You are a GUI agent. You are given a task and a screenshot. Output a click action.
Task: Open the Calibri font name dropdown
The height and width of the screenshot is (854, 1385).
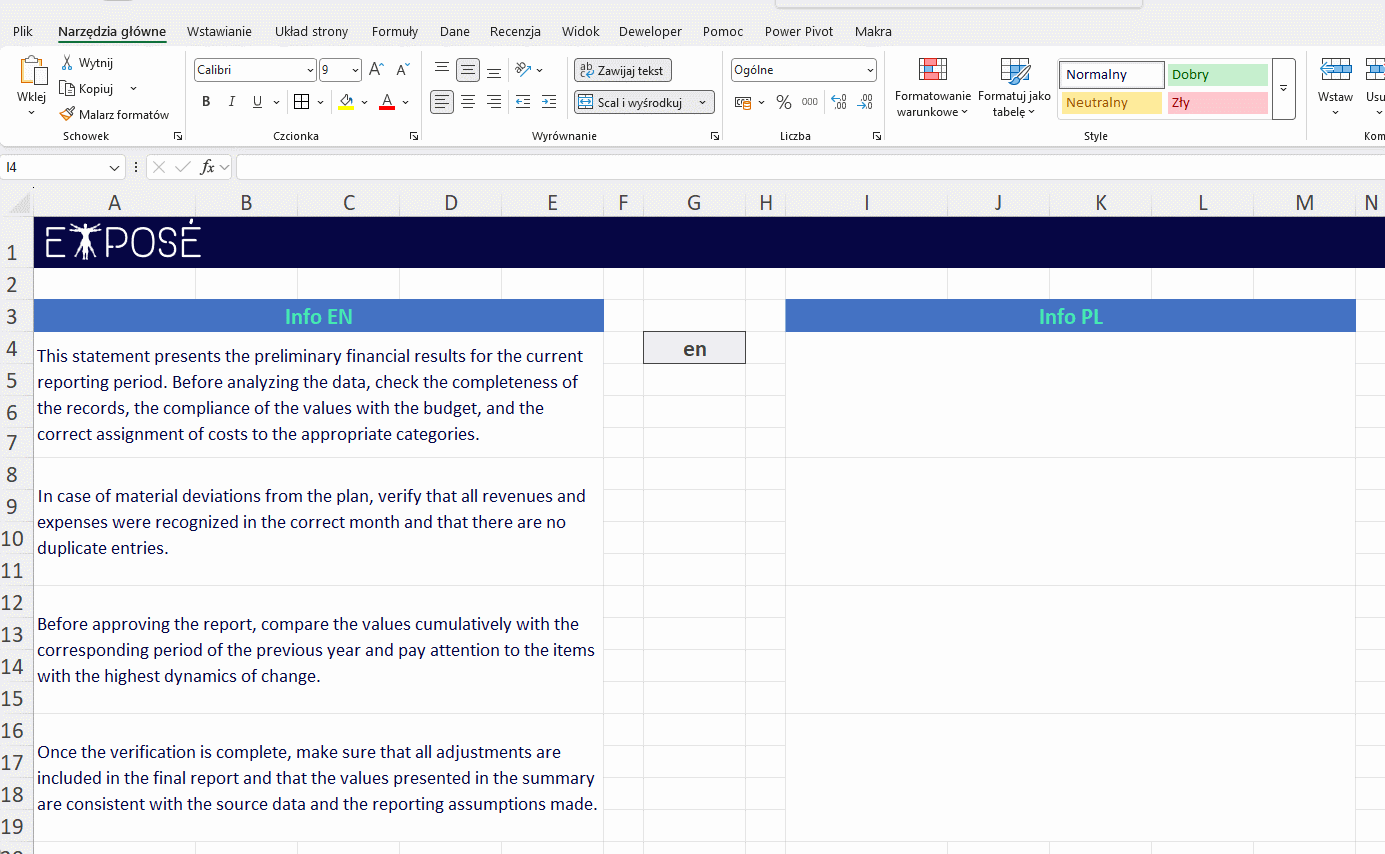click(310, 70)
